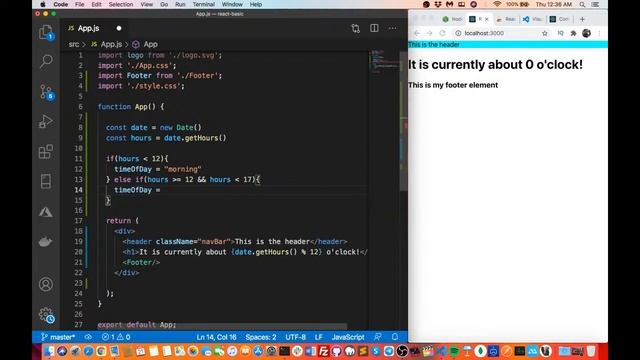Click browser forward button
This screenshot has width=640, height=360.
tap(429, 33)
